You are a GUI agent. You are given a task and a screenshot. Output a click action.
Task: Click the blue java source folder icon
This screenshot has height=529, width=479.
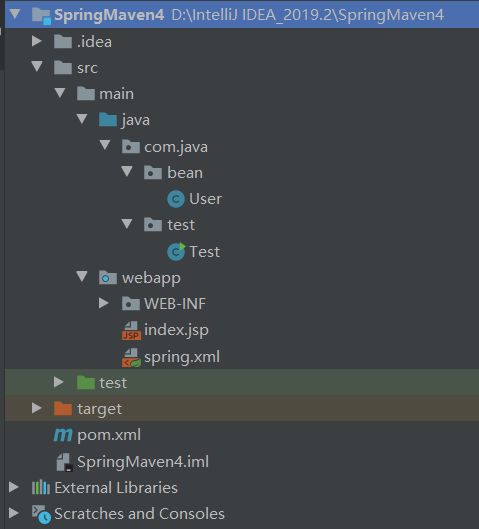pos(108,120)
